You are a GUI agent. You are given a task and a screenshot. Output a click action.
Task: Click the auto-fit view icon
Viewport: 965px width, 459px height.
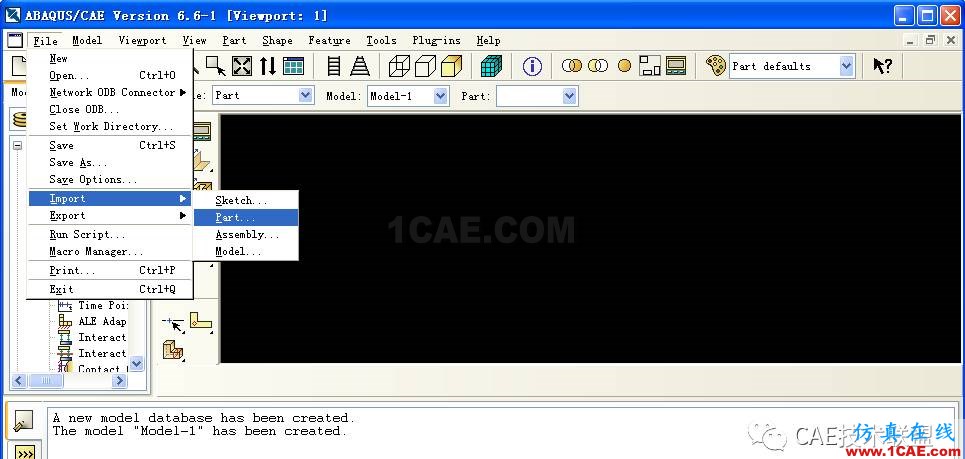click(x=242, y=66)
